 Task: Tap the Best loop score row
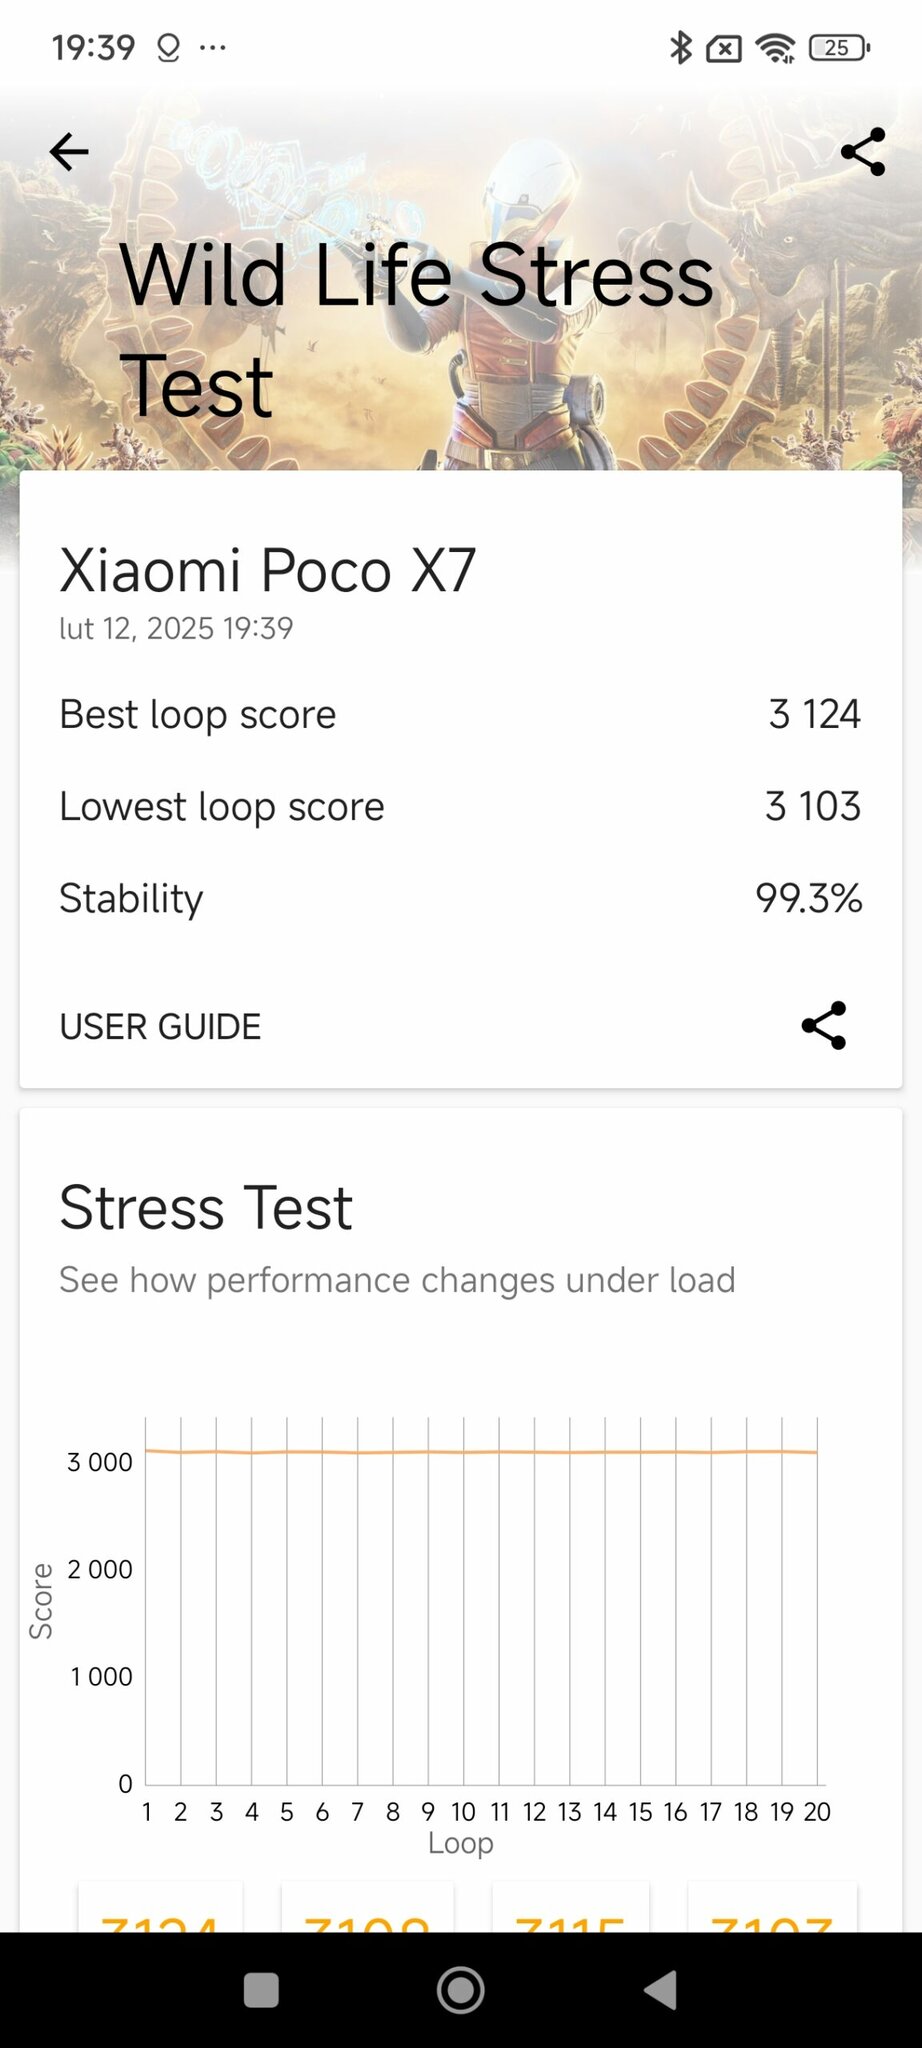click(x=460, y=714)
